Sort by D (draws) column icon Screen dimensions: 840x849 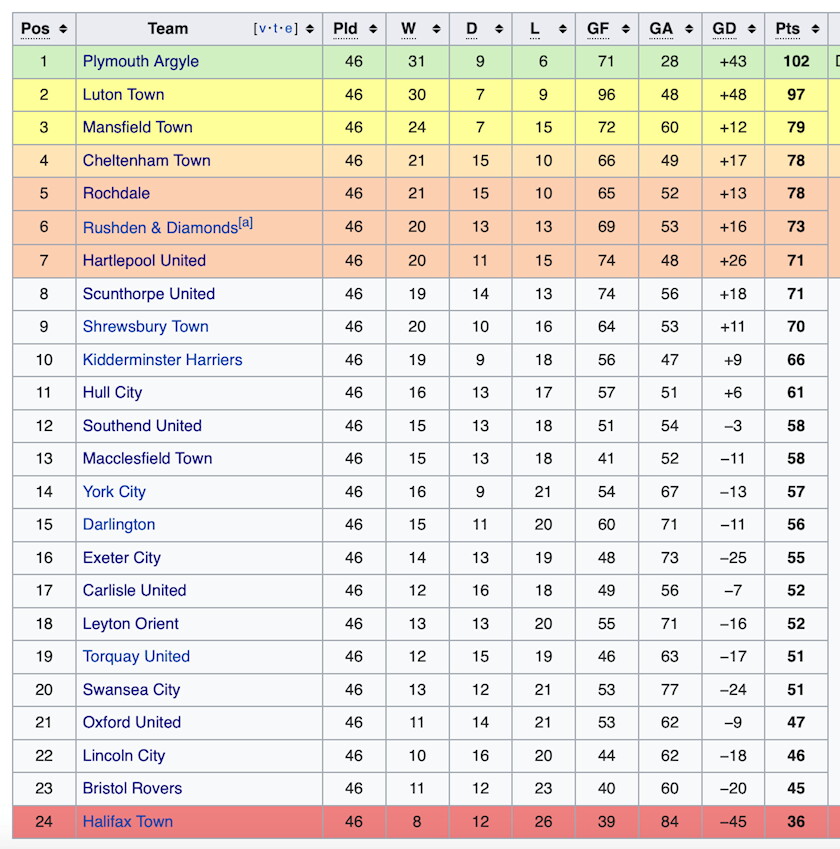499,29
